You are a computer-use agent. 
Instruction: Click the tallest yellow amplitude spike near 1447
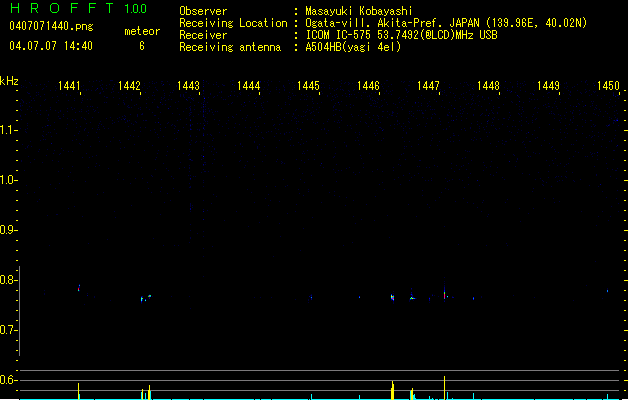pos(444,388)
